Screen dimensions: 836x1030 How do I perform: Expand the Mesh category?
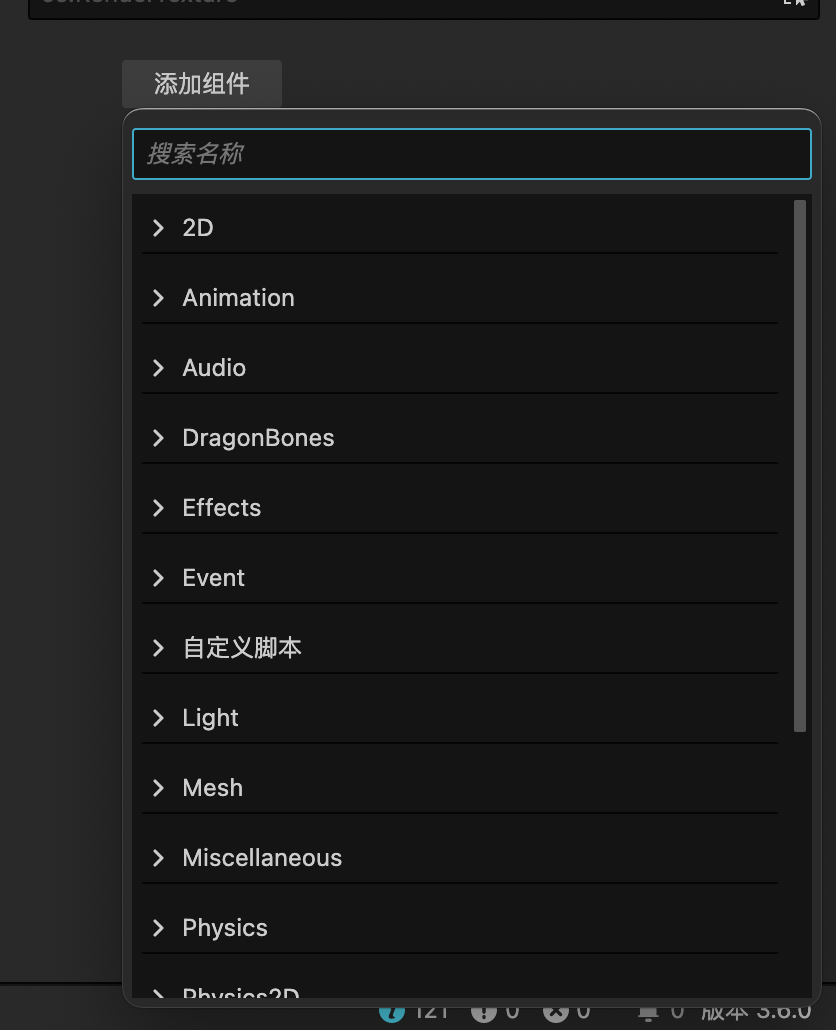click(212, 788)
